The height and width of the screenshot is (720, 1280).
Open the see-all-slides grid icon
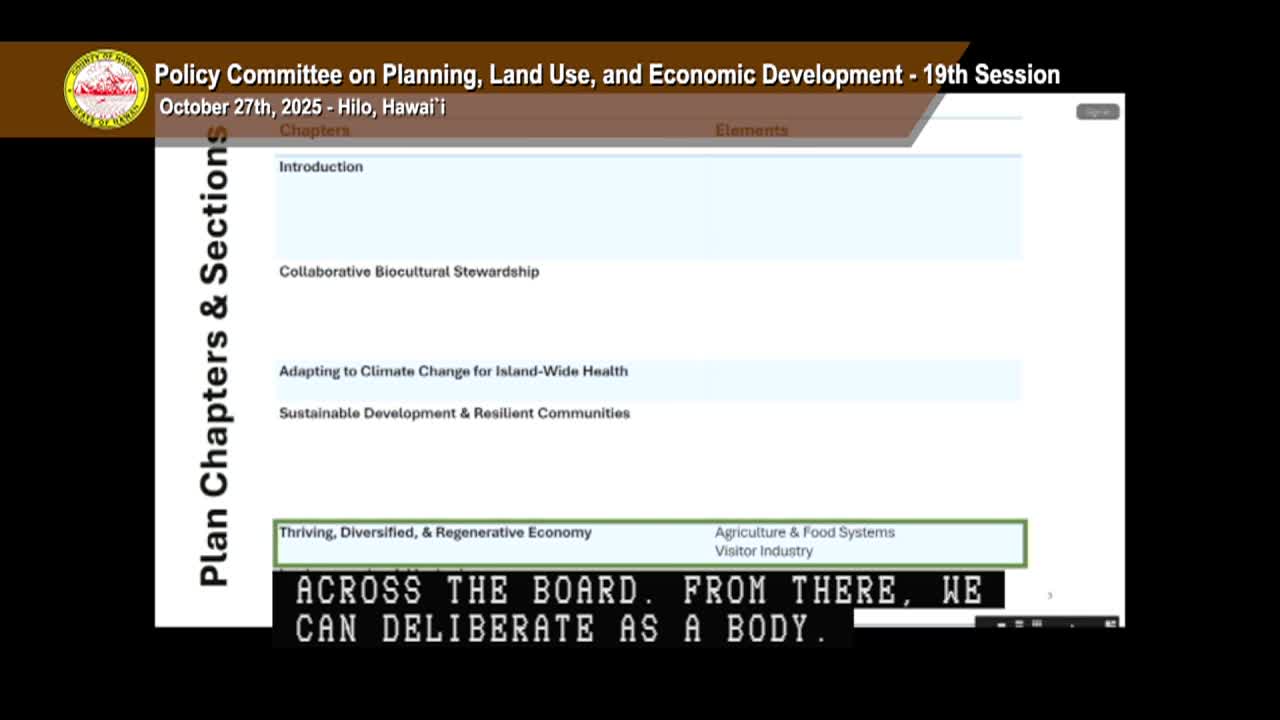point(1036,623)
